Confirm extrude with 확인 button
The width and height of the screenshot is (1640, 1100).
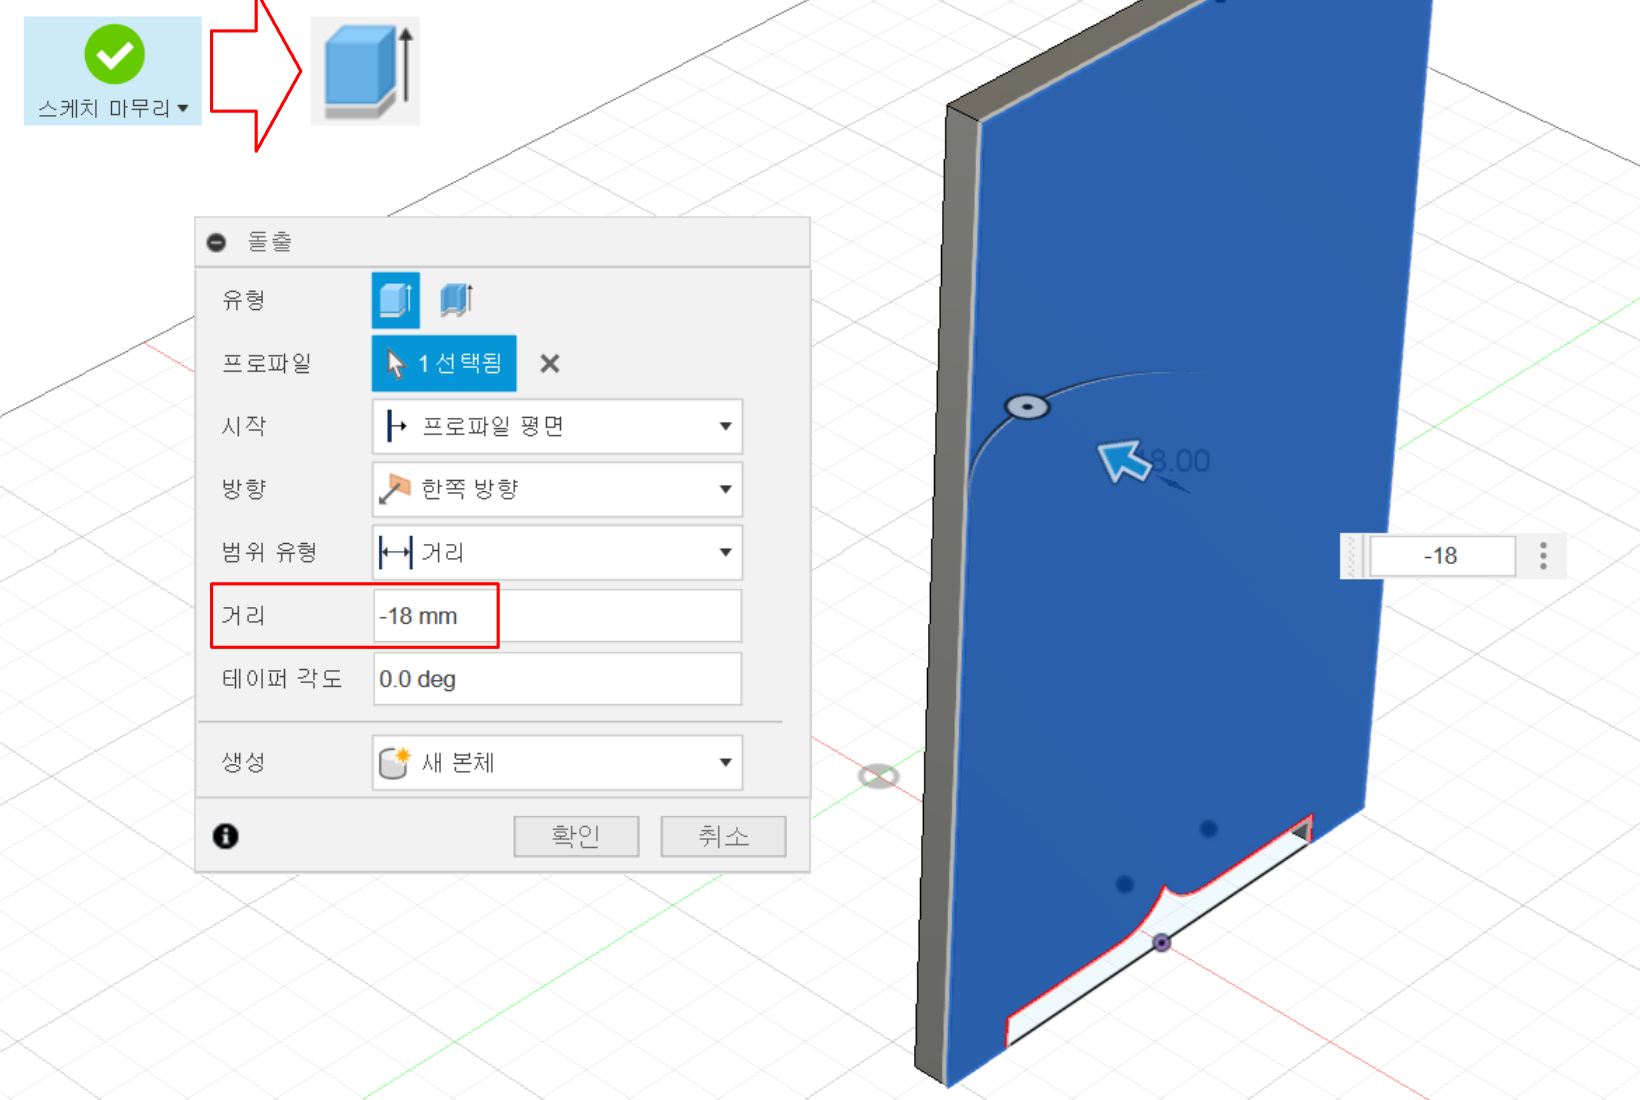pyautogui.click(x=576, y=836)
